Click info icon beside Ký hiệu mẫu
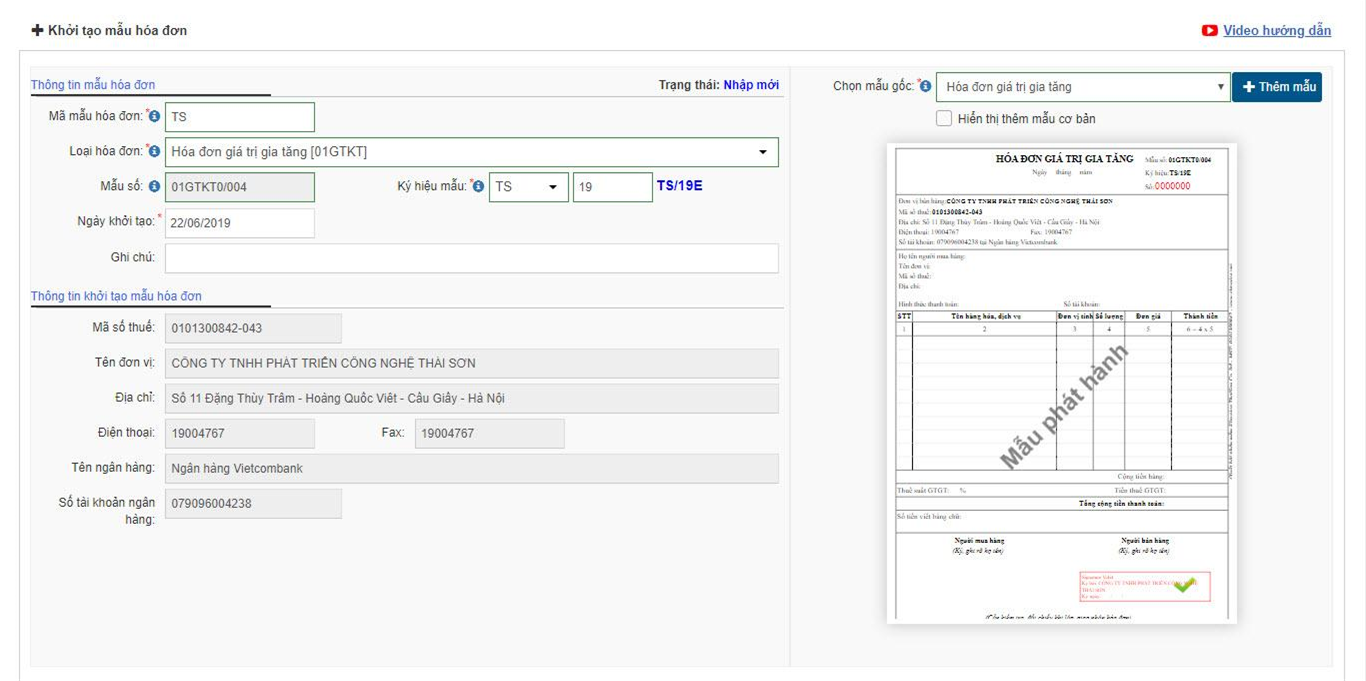 478,187
